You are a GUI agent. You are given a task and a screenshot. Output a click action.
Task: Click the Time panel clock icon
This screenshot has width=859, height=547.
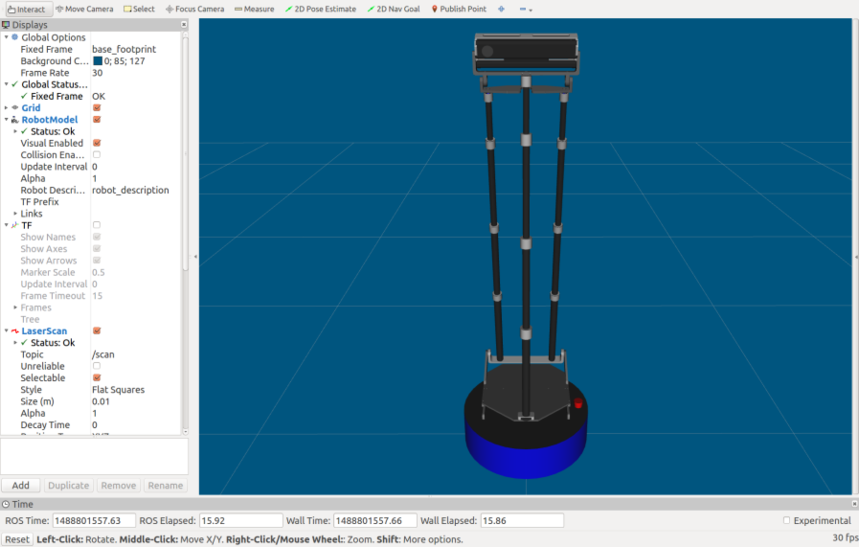tap(6, 504)
